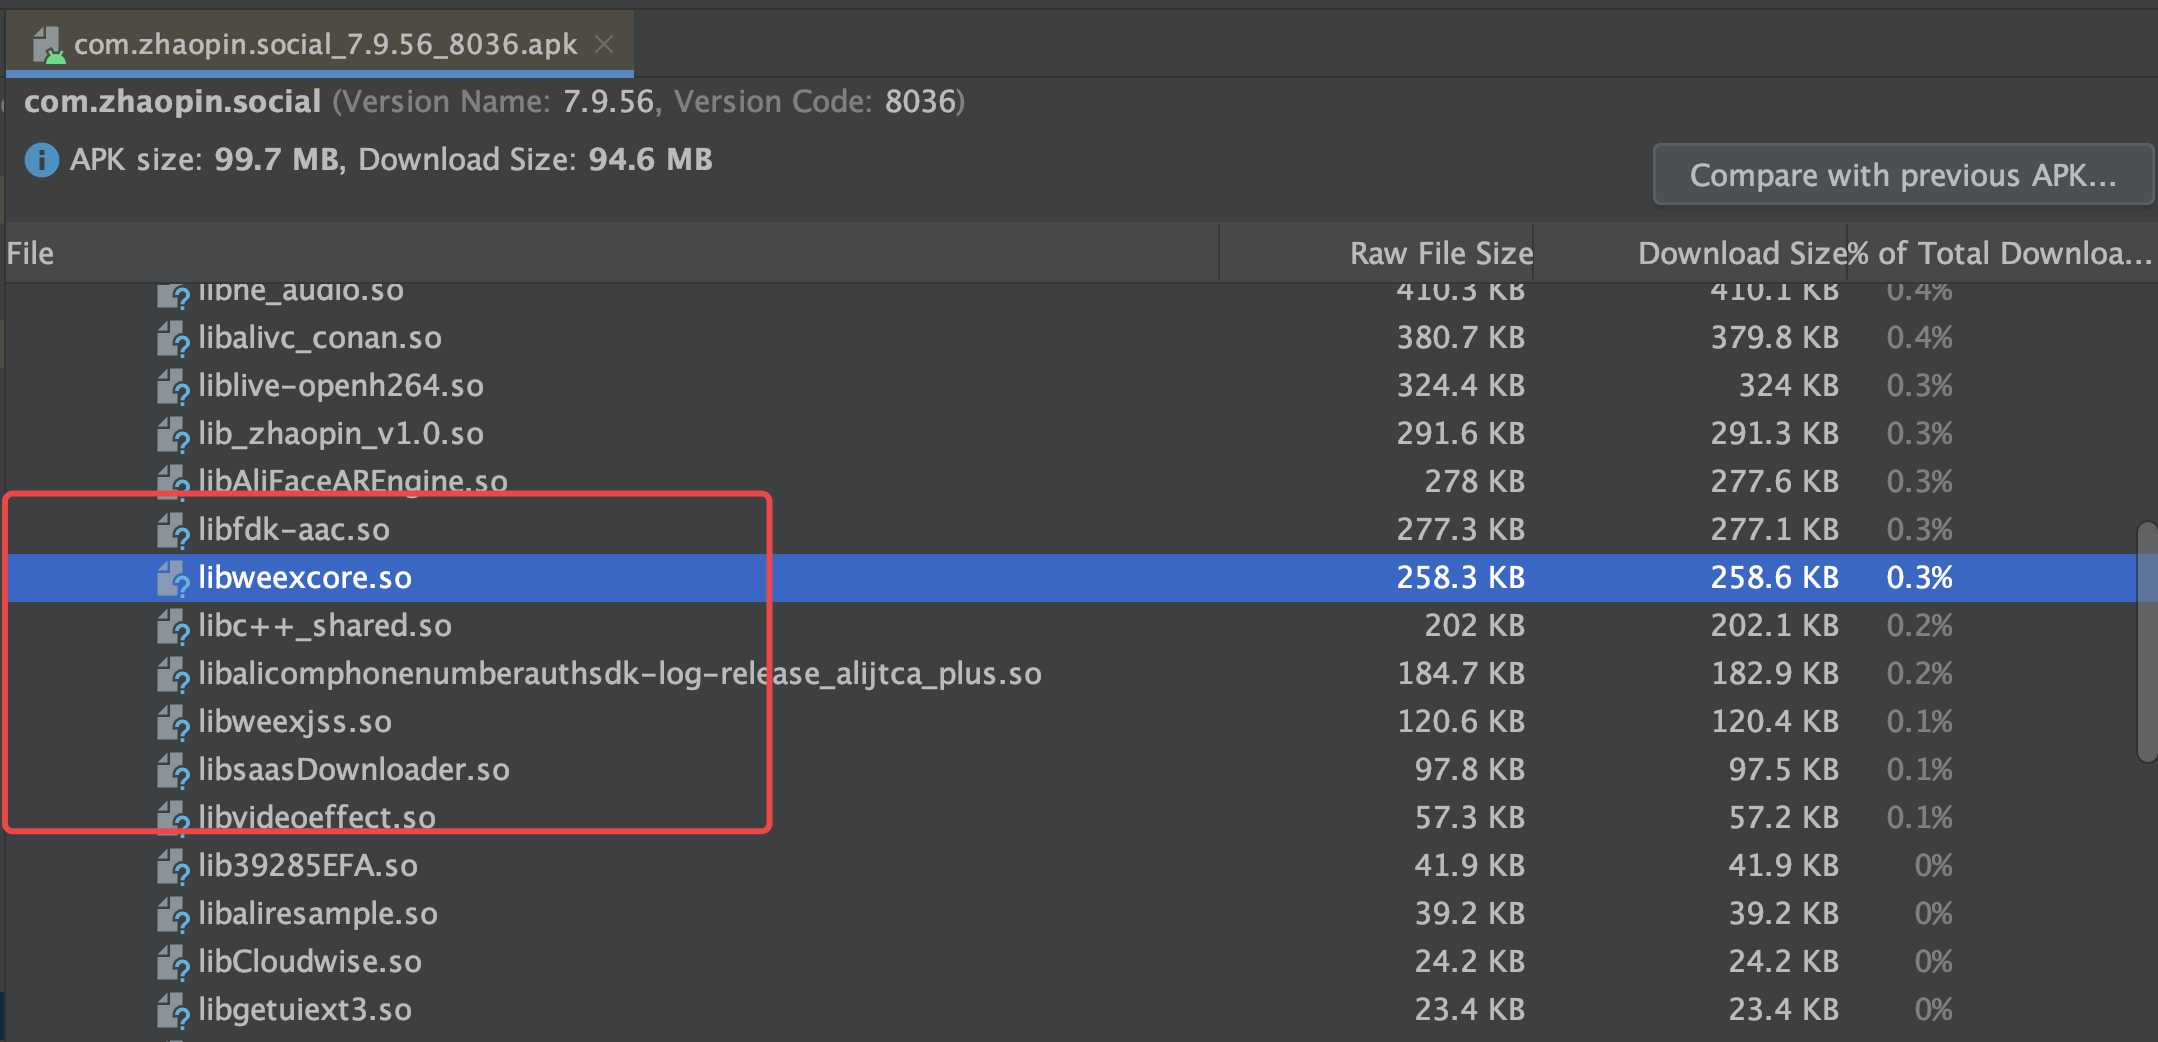Click the libgetuiext3.so file icon
This screenshot has width=2158, height=1042.
(173, 1011)
